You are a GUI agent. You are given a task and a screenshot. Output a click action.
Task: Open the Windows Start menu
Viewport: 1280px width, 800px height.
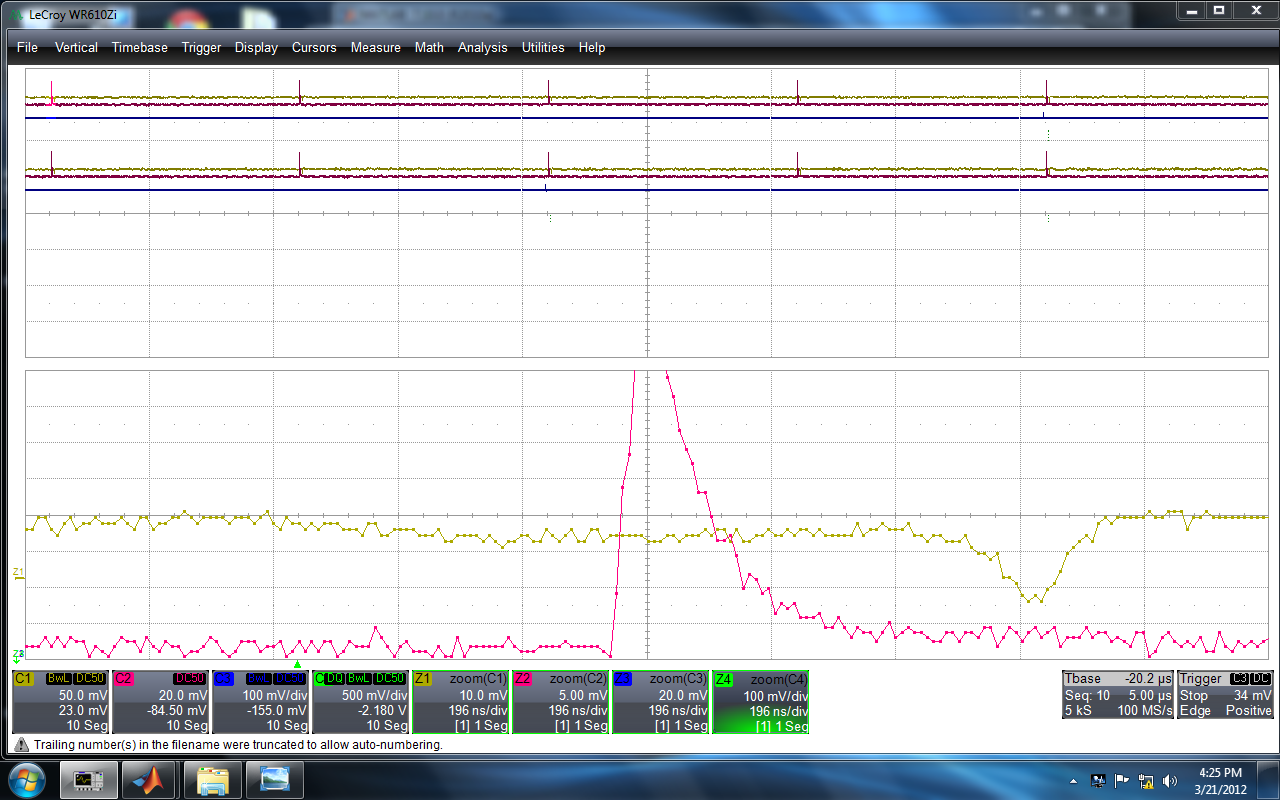pyautogui.click(x=25, y=779)
